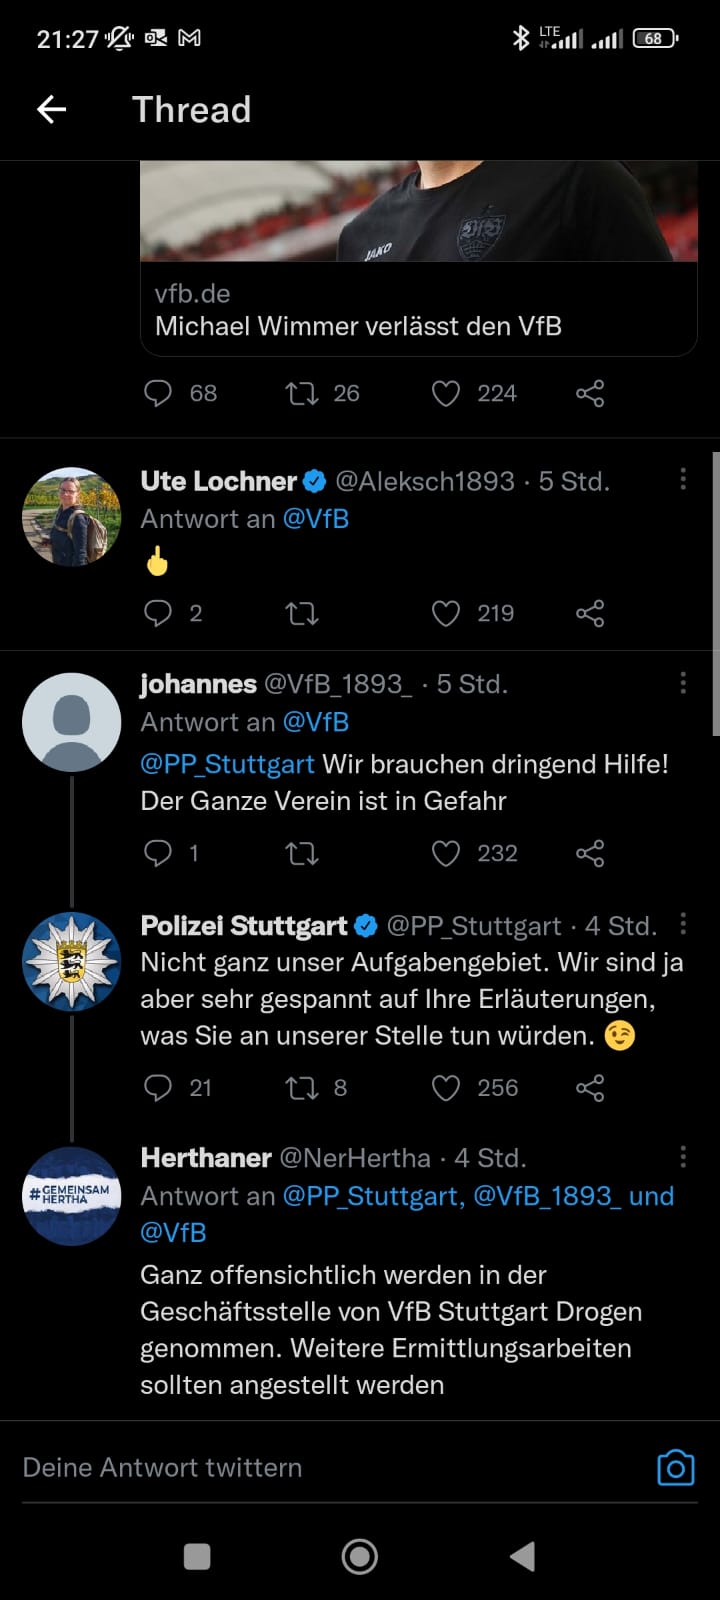720x1600 pixels.
Task: Open replies on the VfB main tweet
Action: (158, 393)
